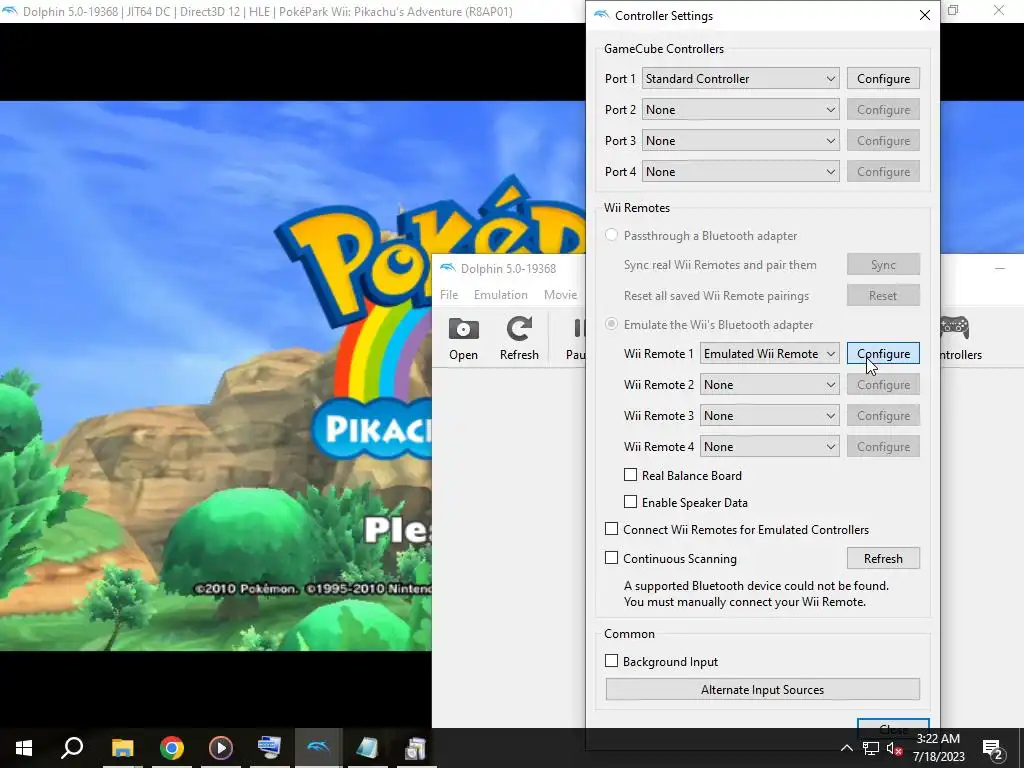
Task: Enable Real Balance Board checkbox
Action: pos(630,475)
